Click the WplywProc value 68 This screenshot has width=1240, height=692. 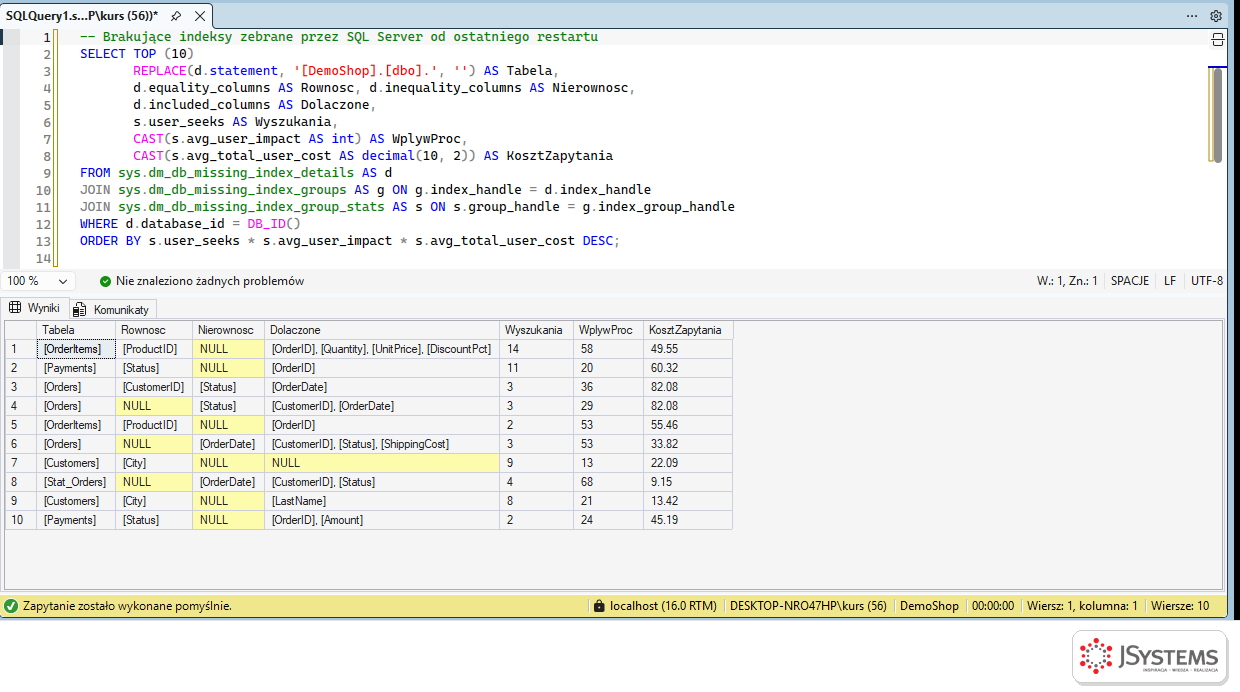(x=608, y=482)
